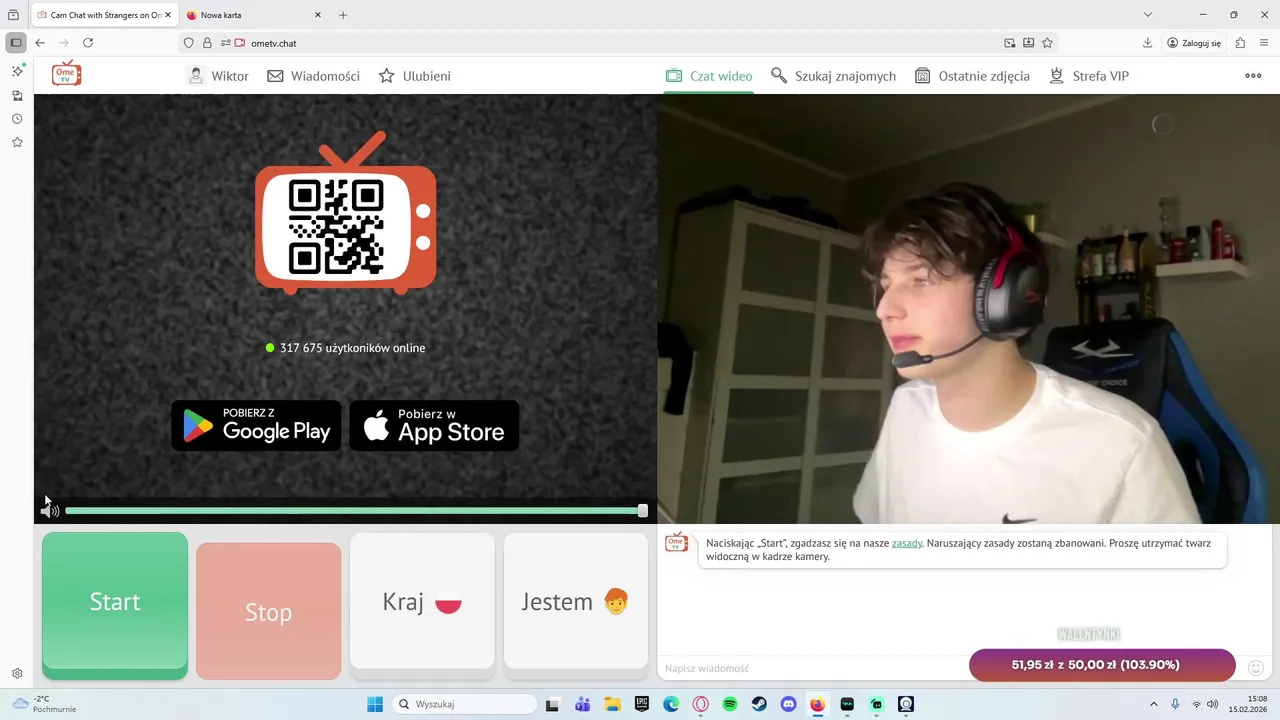Open Spotify from the taskbar

point(730,704)
